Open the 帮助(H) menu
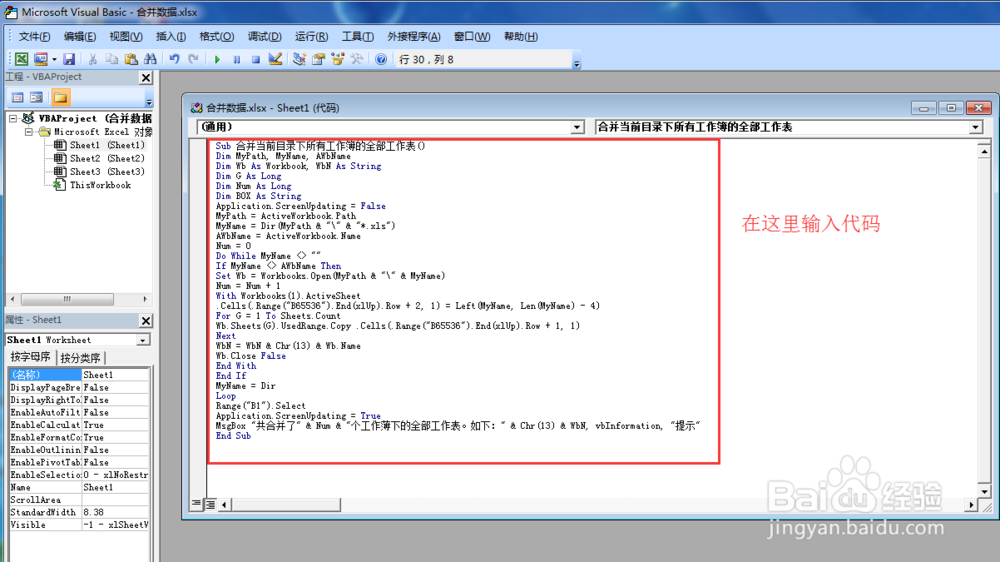The image size is (1000, 562). (521, 36)
